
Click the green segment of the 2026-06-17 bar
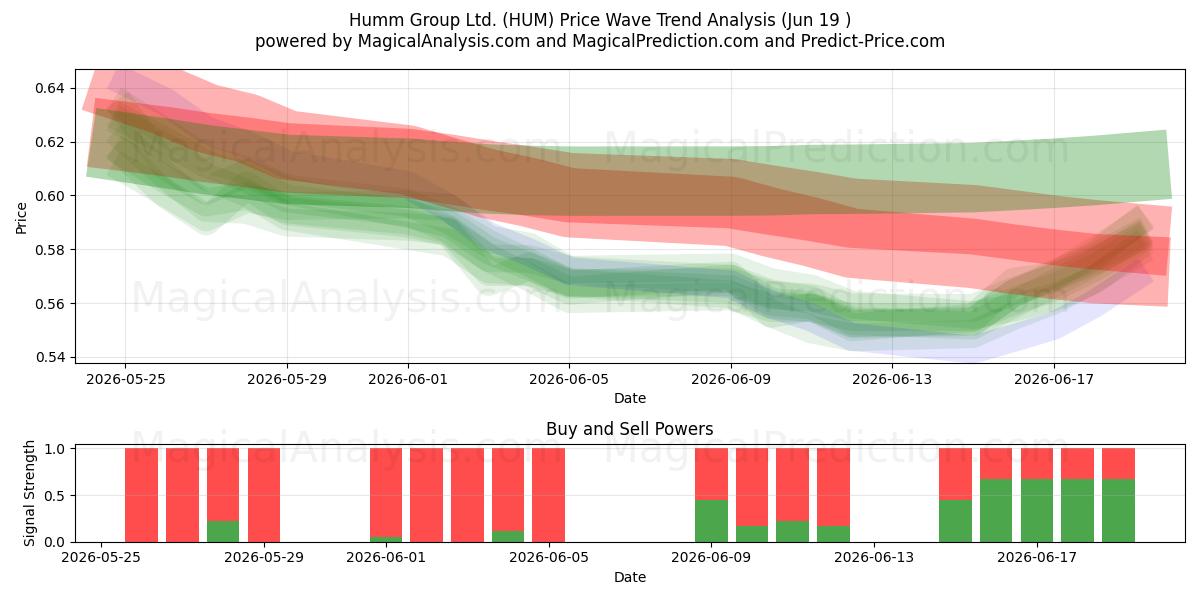[1037, 511]
